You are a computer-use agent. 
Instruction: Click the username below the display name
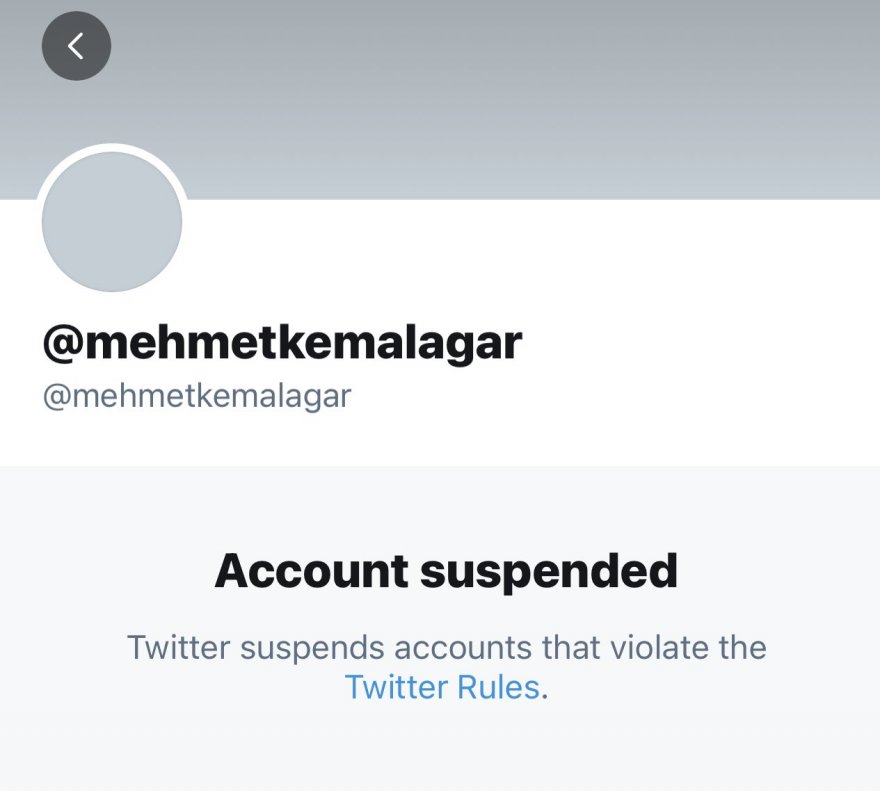pyautogui.click(x=197, y=396)
